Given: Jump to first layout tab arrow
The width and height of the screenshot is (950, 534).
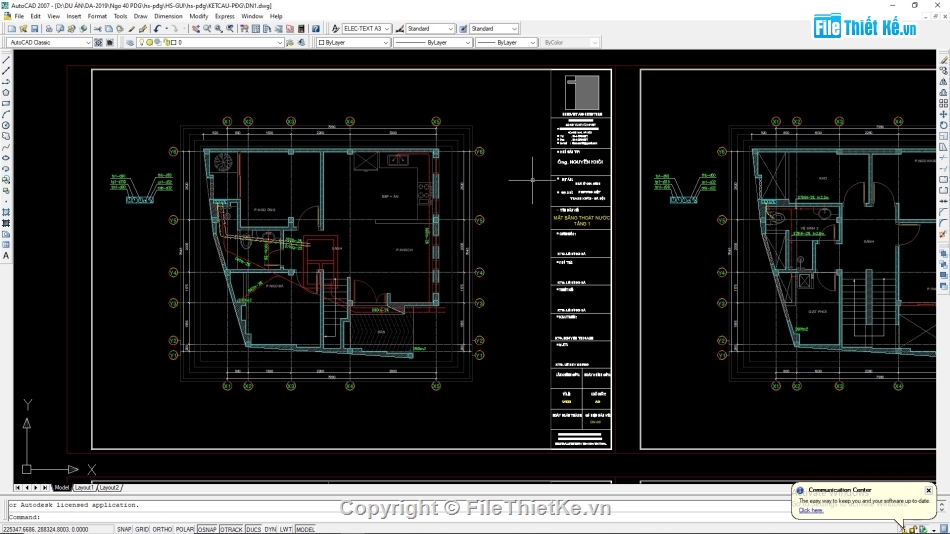Looking at the screenshot, I should click(18, 487).
